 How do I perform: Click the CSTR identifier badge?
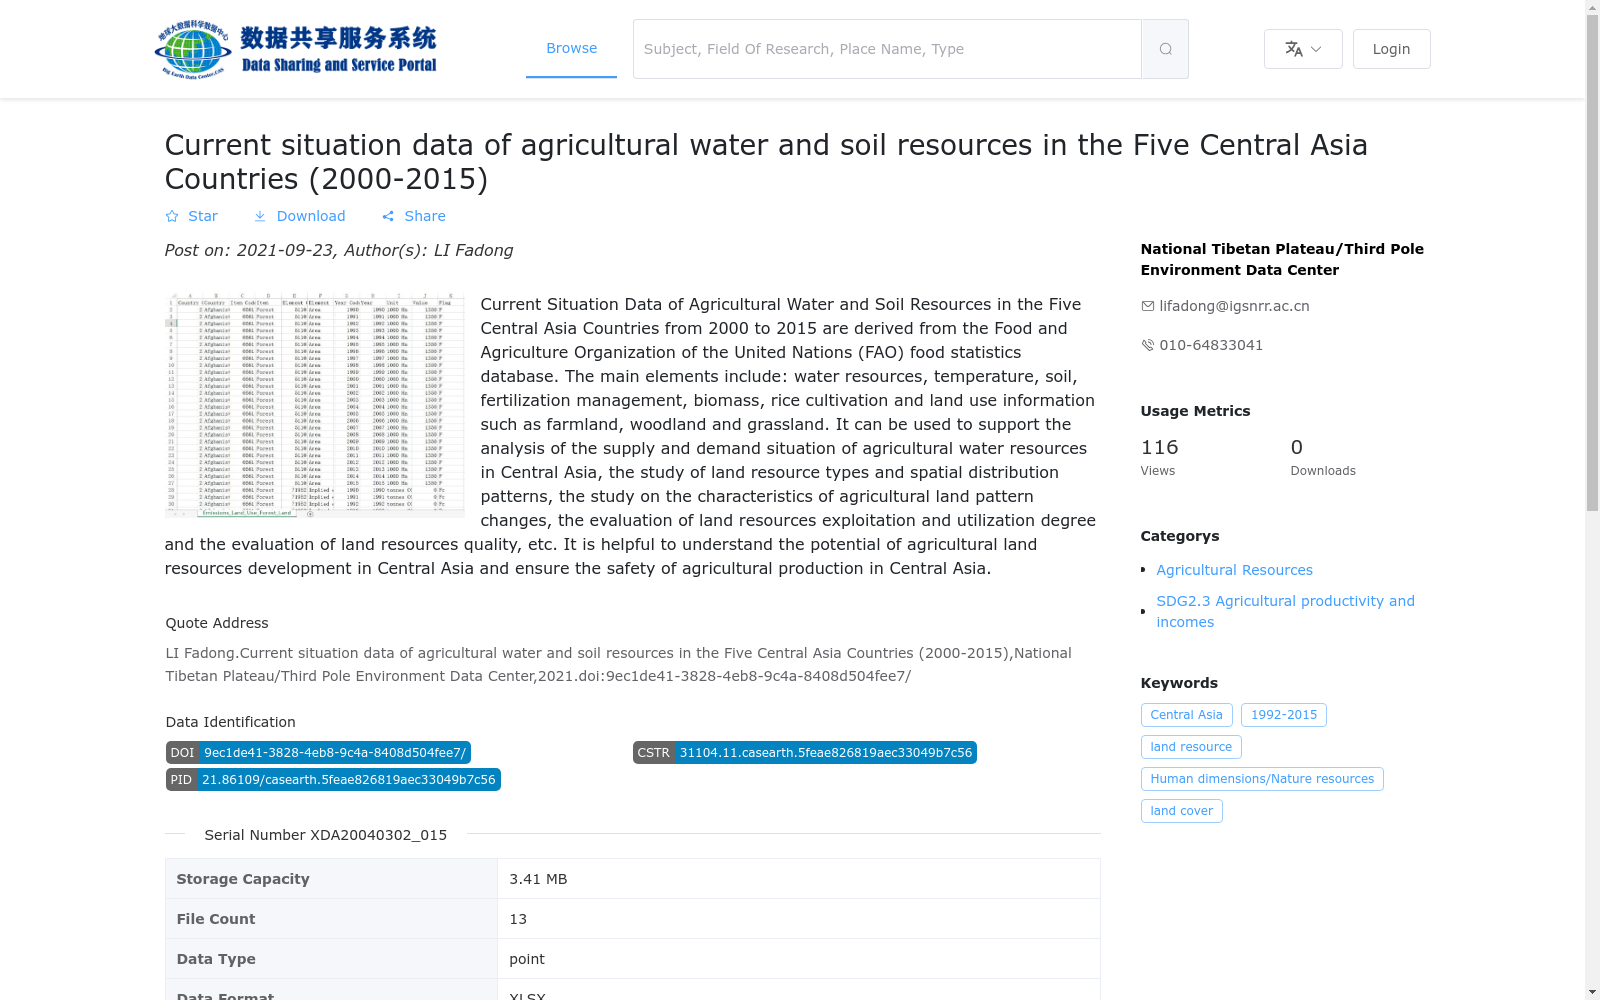click(805, 753)
